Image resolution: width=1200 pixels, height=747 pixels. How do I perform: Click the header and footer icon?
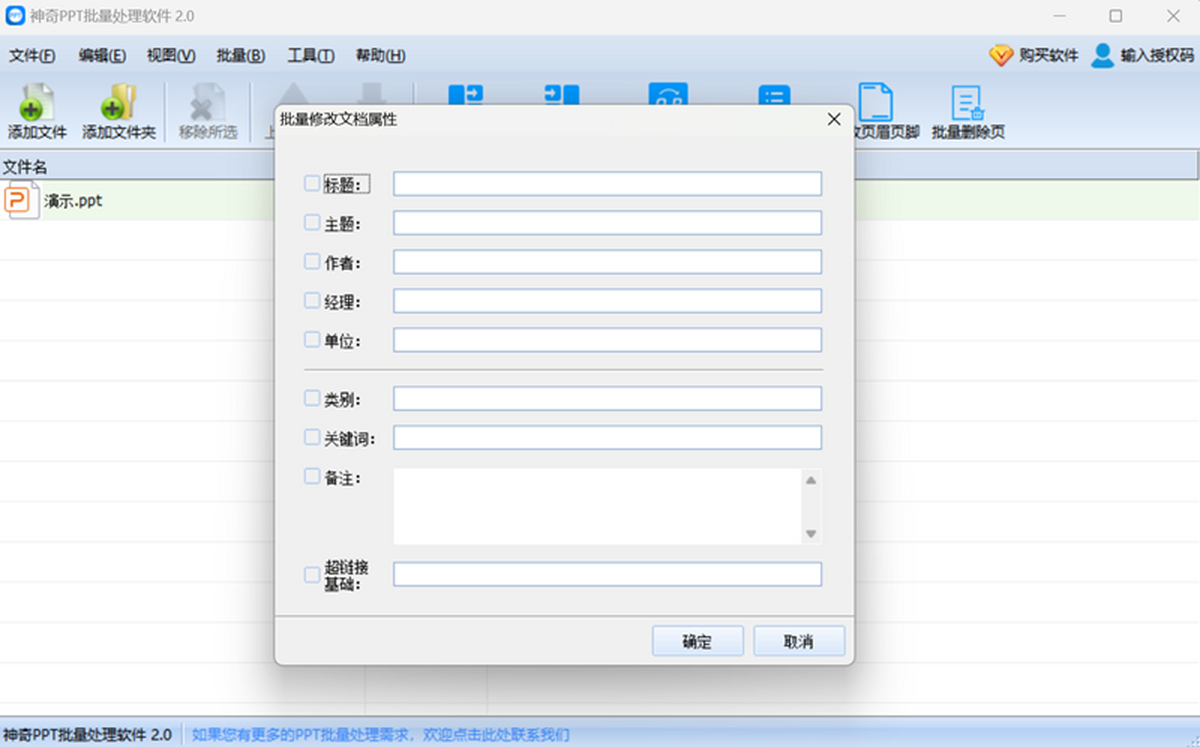pyautogui.click(x=876, y=103)
